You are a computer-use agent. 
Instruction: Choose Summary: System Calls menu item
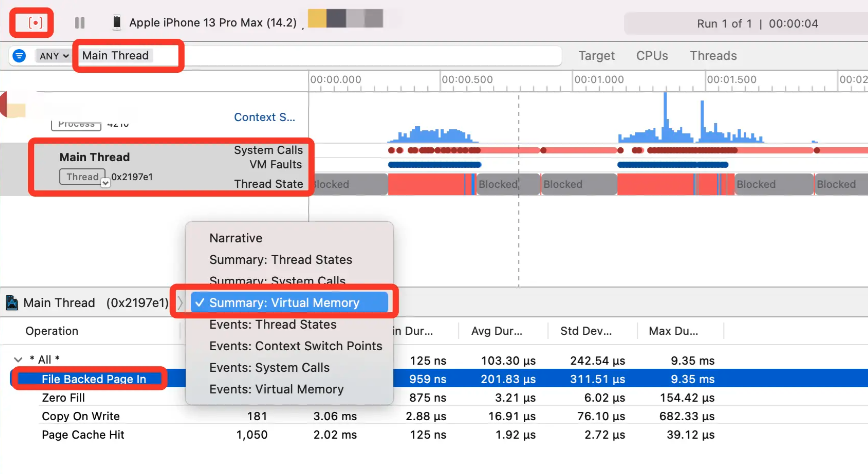tap(277, 280)
